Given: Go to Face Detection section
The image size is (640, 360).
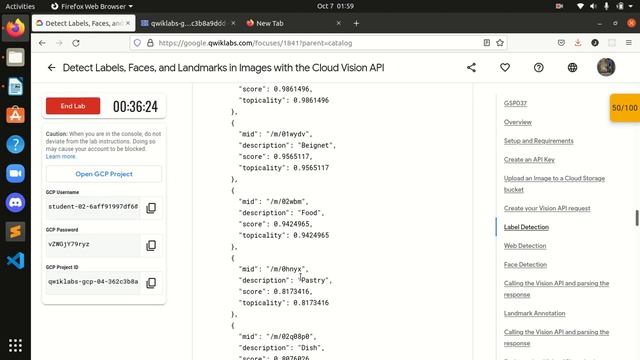Looking at the screenshot, I should (525, 264).
